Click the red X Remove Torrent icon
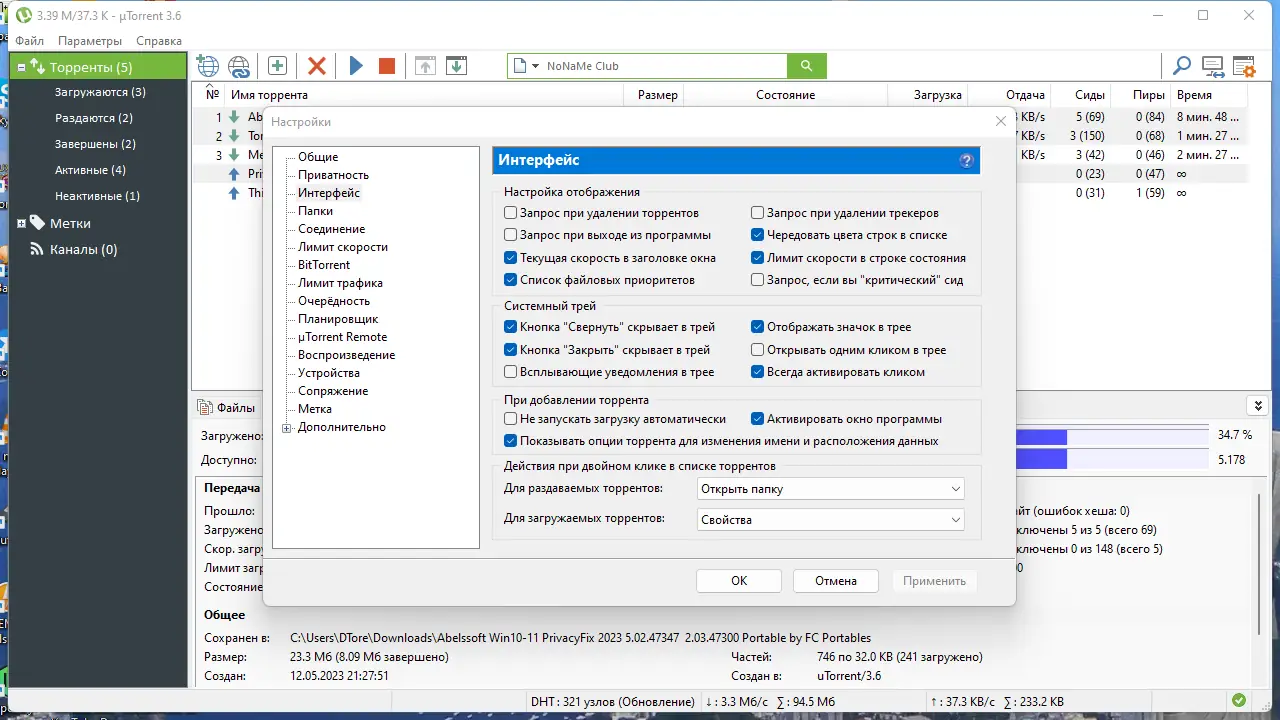Image resolution: width=1280 pixels, height=720 pixels. (x=317, y=66)
